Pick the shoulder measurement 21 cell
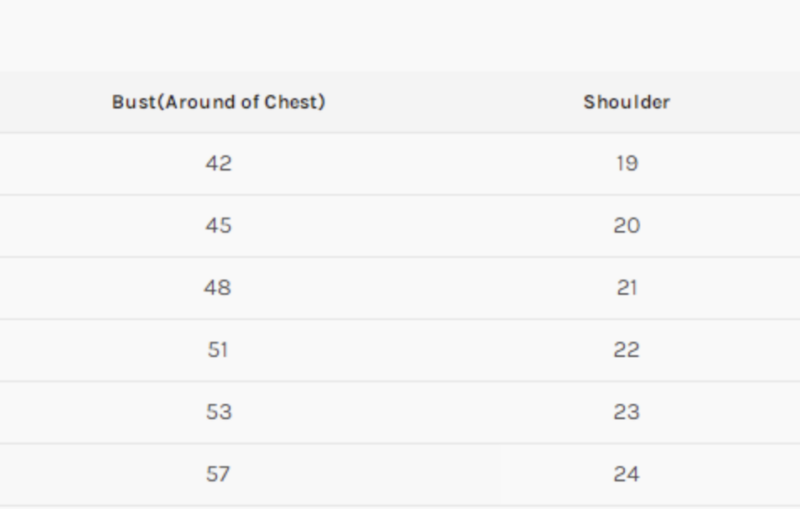Screen dimensions: 800x509 626,288
